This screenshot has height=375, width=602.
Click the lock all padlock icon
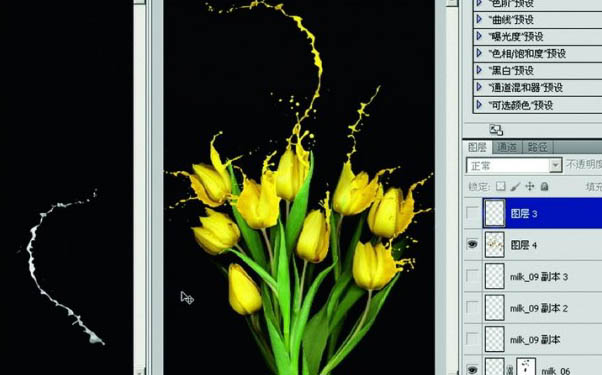coord(544,187)
